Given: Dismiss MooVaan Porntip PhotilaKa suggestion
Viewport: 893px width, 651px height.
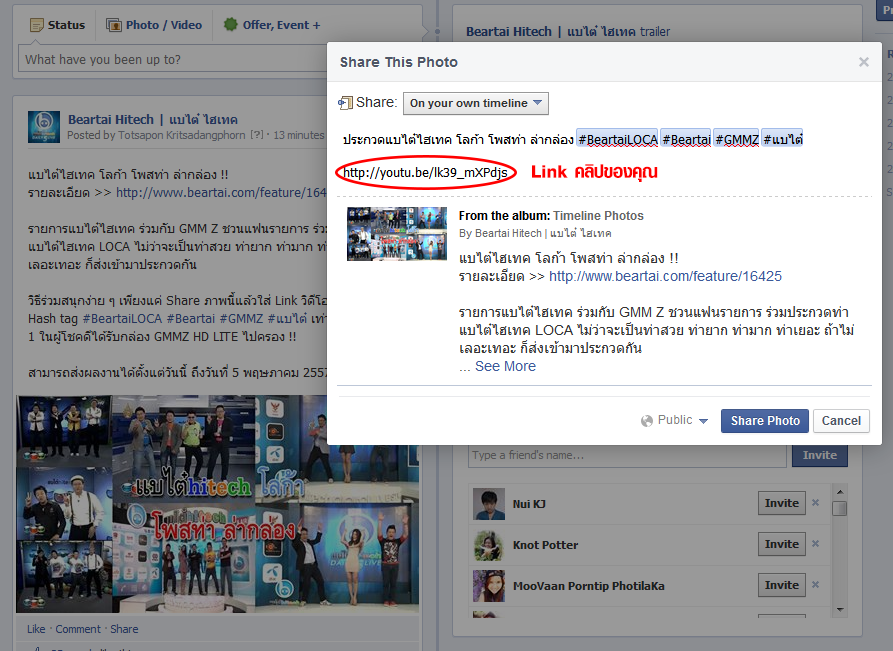Looking at the screenshot, I should (816, 584).
